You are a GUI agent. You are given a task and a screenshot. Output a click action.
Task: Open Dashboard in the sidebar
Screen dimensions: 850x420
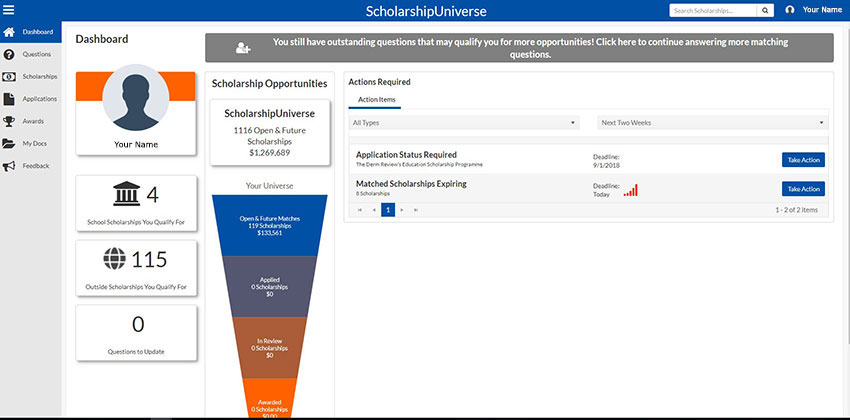point(31,32)
